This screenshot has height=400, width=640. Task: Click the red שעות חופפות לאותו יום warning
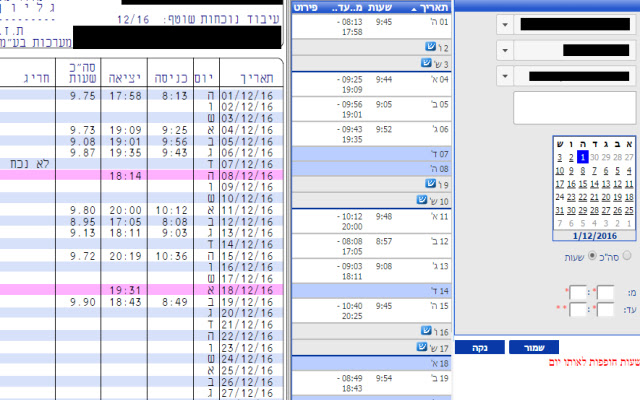pos(594,362)
